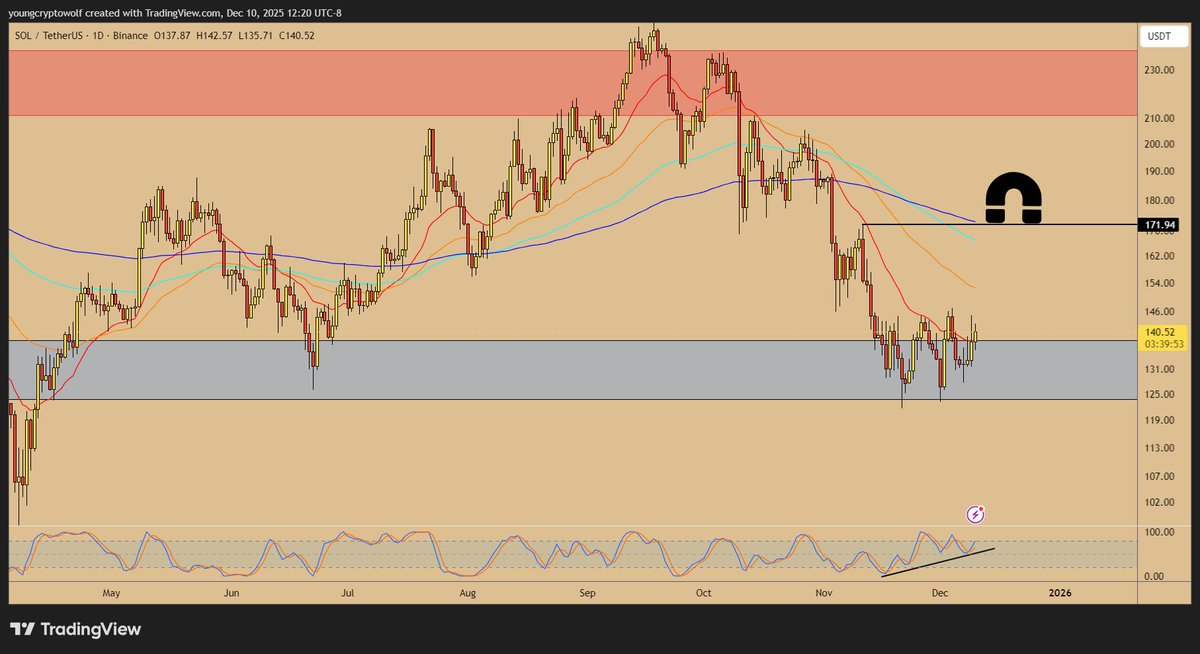This screenshot has height=654, width=1200.
Task: Click the May label on the time axis
Action: tap(111, 593)
